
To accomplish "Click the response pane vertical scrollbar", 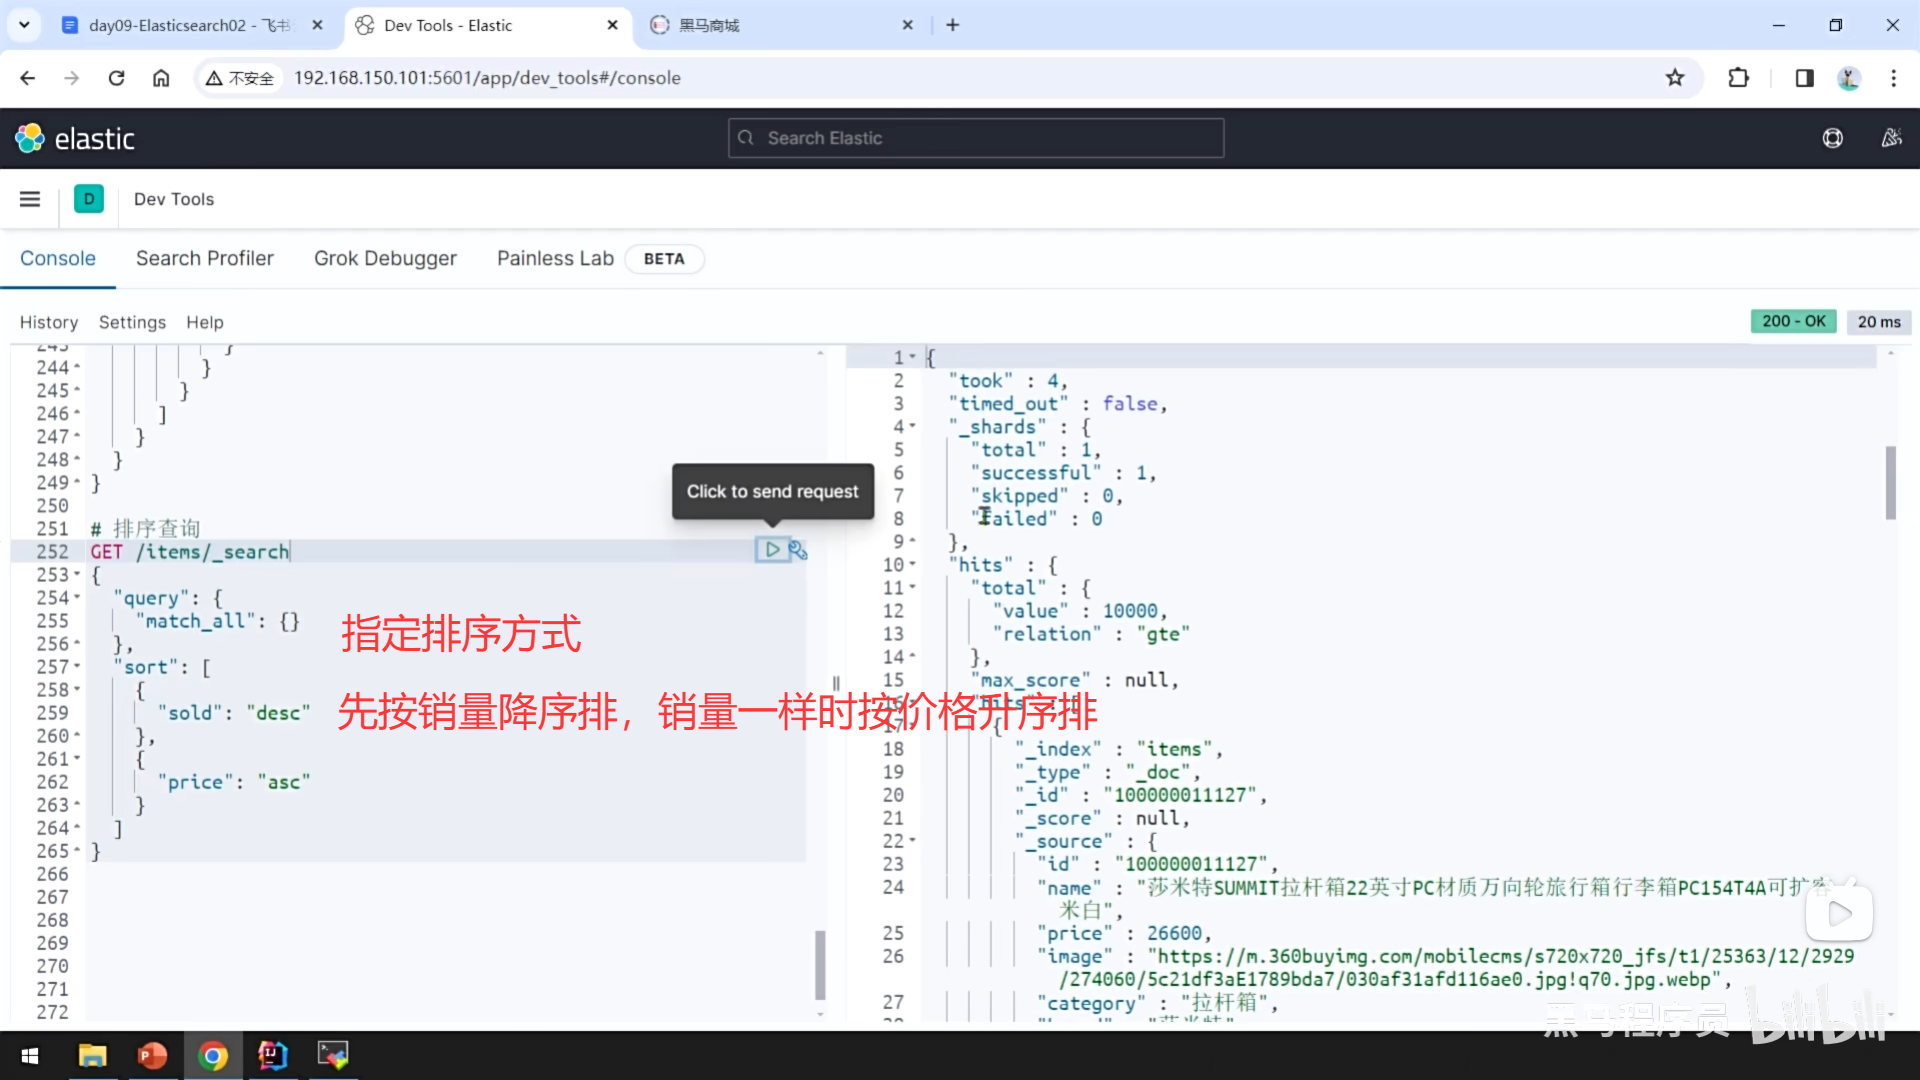I will (1890, 482).
